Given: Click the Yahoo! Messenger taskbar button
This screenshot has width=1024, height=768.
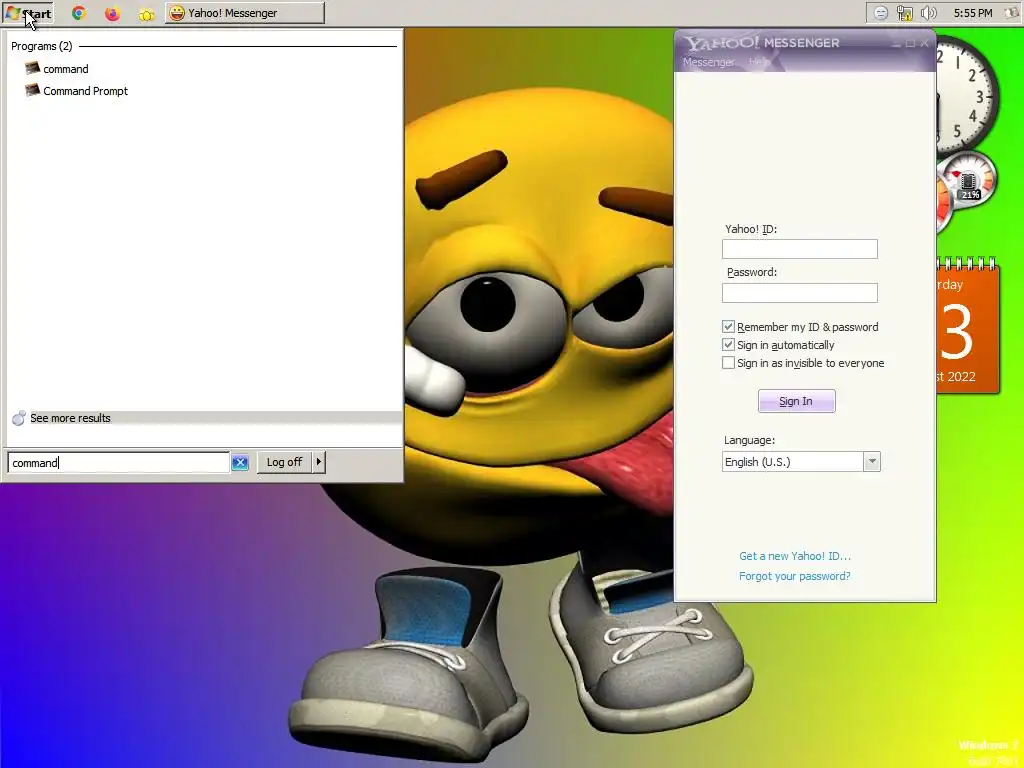Looking at the screenshot, I should 245,13.
